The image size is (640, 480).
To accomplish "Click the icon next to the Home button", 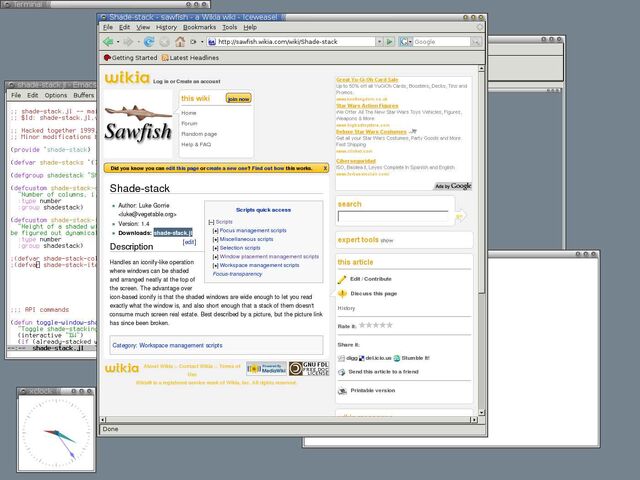I will (193, 42).
